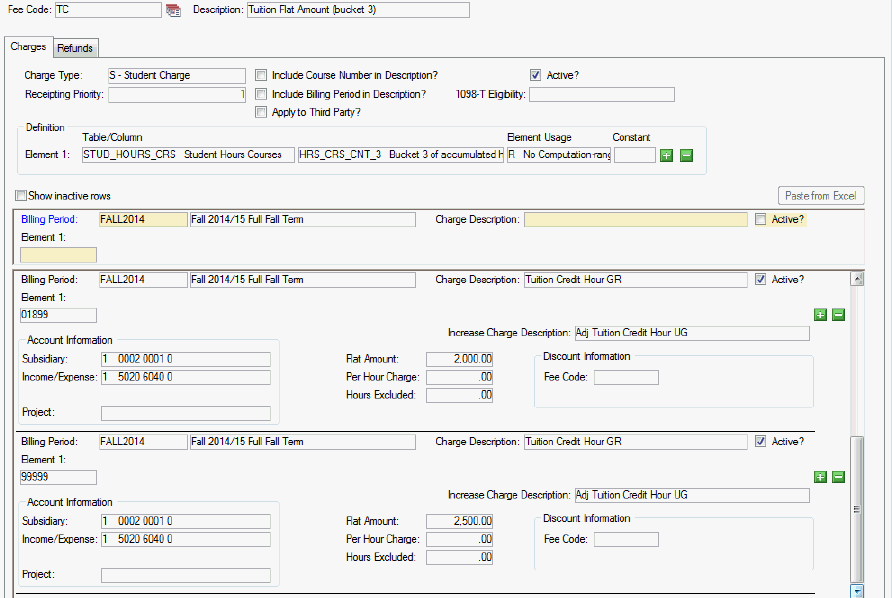Tick the Show inactive rows checkbox
This screenshot has width=892, height=598.
[21, 196]
